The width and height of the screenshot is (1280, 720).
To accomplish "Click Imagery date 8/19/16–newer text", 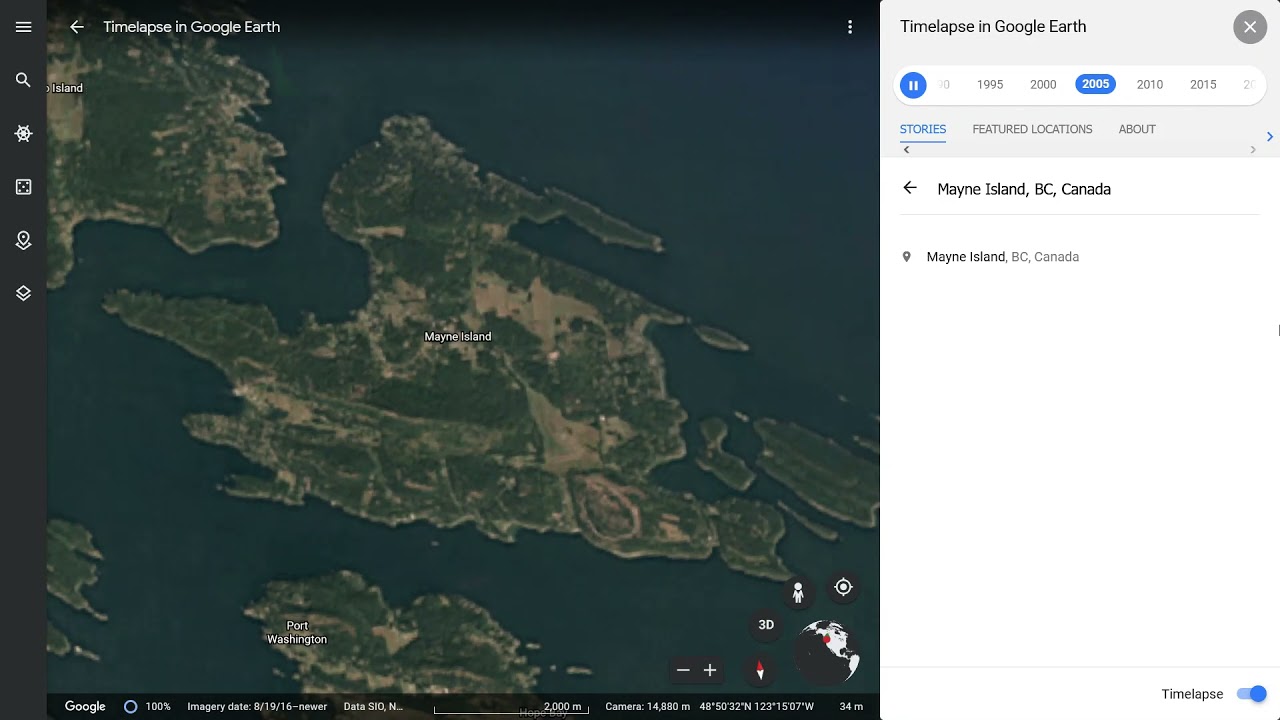I will point(257,706).
